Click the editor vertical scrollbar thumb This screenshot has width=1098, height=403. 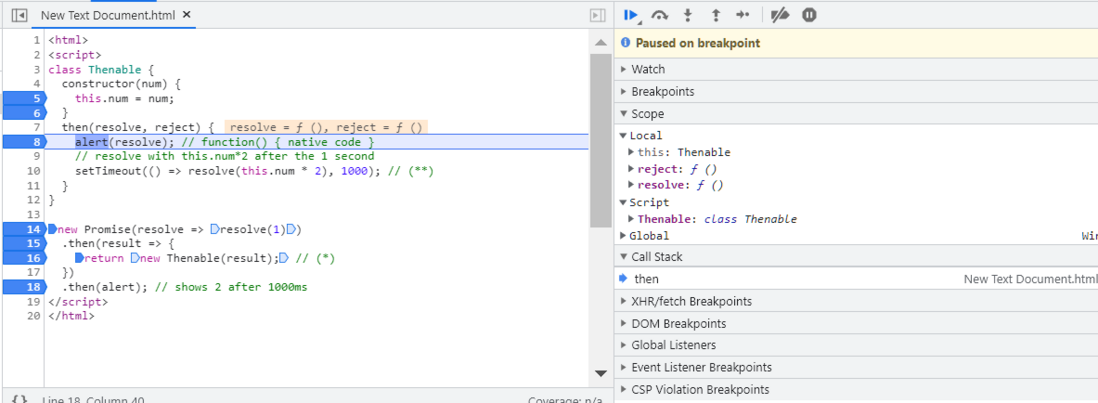click(x=600, y=141)
